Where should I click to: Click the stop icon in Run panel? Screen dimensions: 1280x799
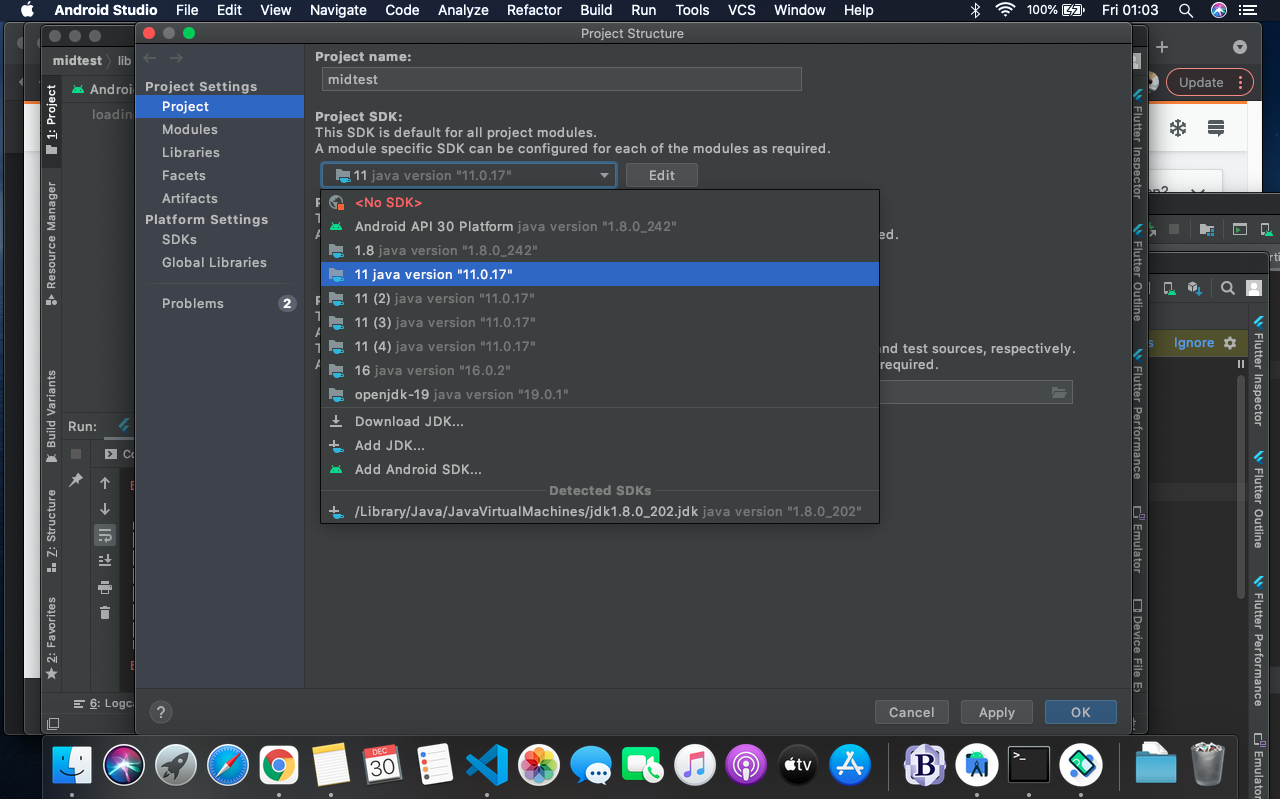pyautogui.click(x=76, y=454)
